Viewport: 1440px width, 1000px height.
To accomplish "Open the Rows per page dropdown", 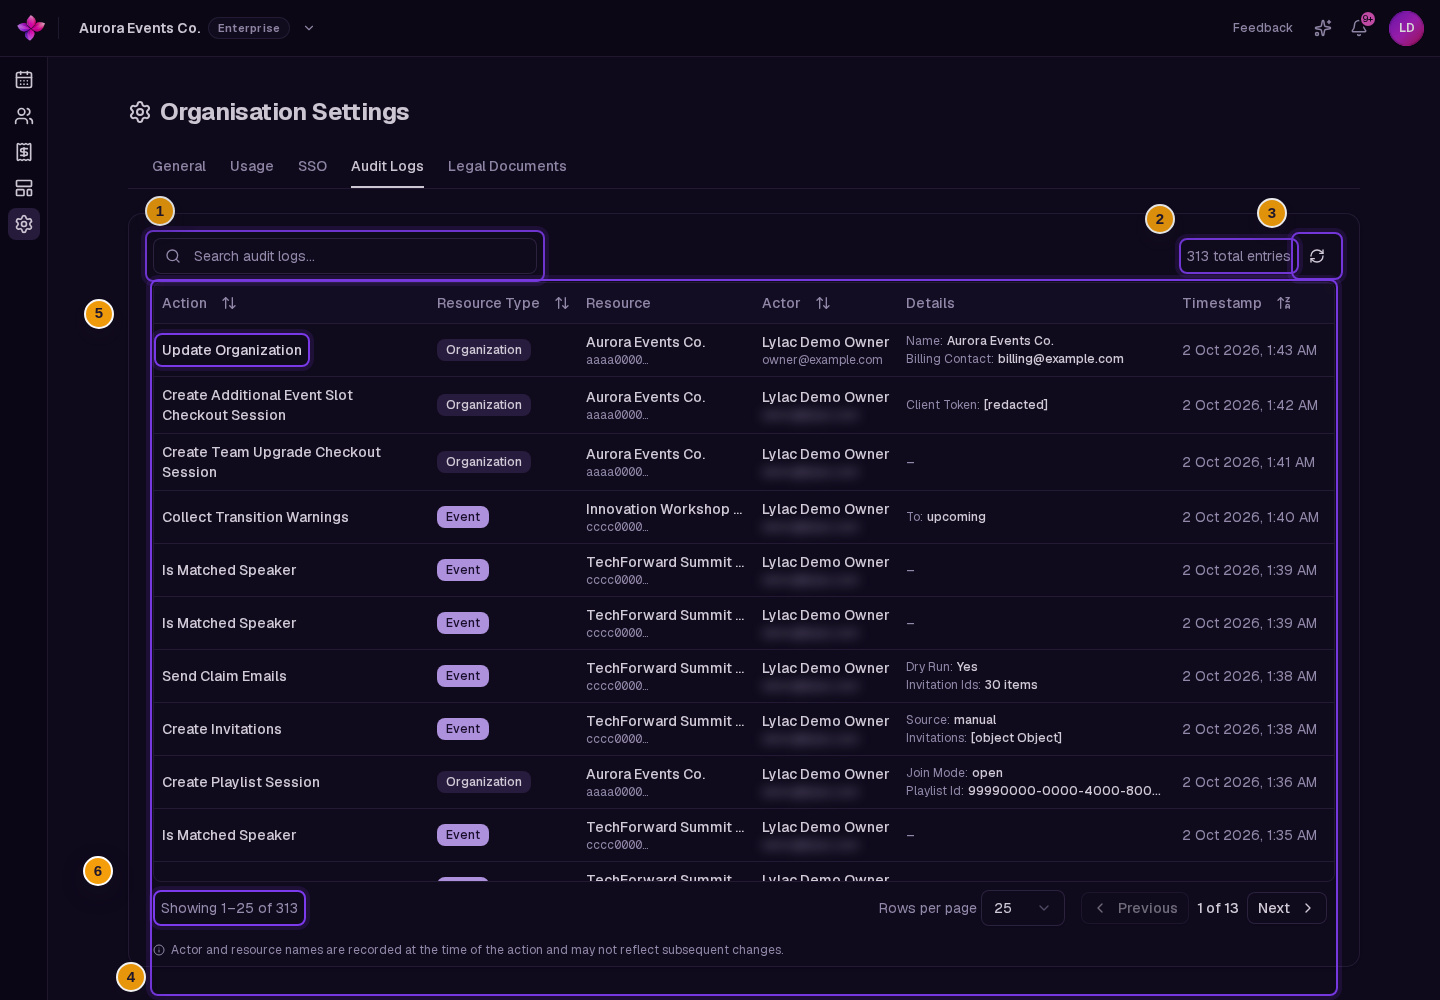I will [1023, 908].
